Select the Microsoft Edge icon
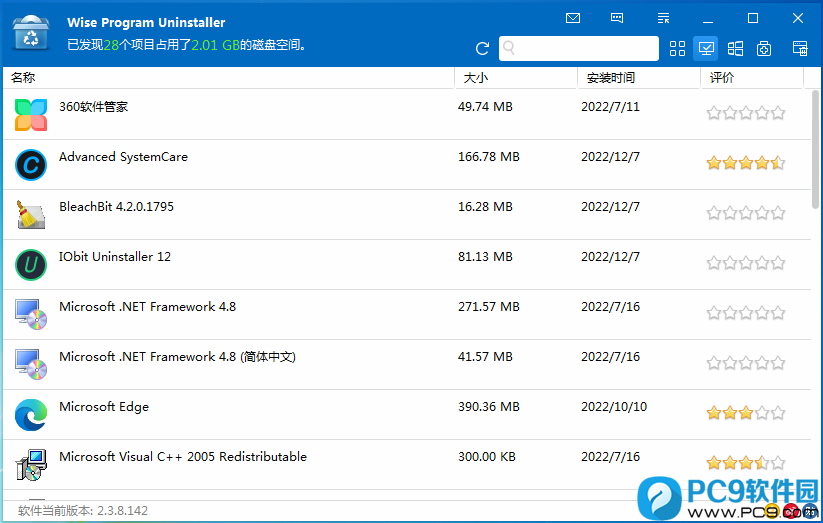This screenshot has width=823, height=523. coord(31,415)
